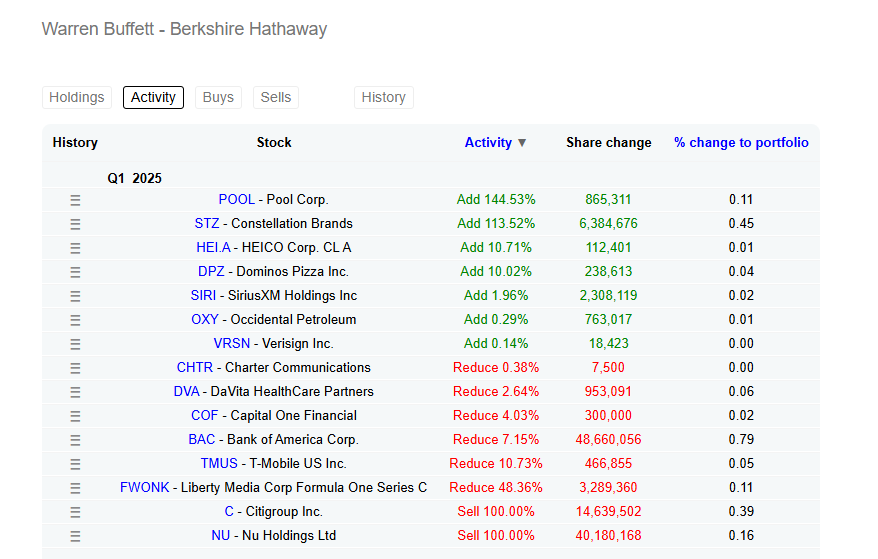Open history icon for FWONK row

tap(75, 488)
